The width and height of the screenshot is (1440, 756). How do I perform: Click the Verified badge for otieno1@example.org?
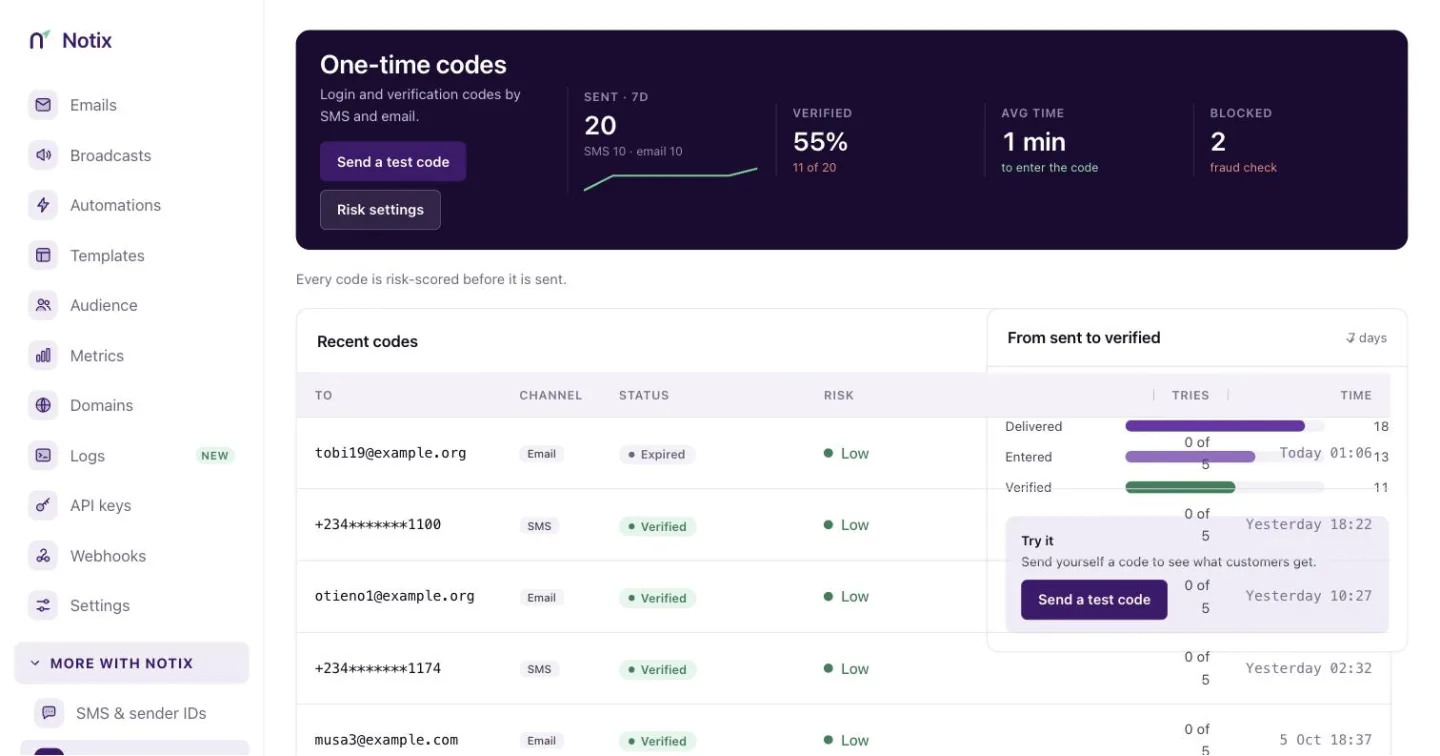[657, 598]
